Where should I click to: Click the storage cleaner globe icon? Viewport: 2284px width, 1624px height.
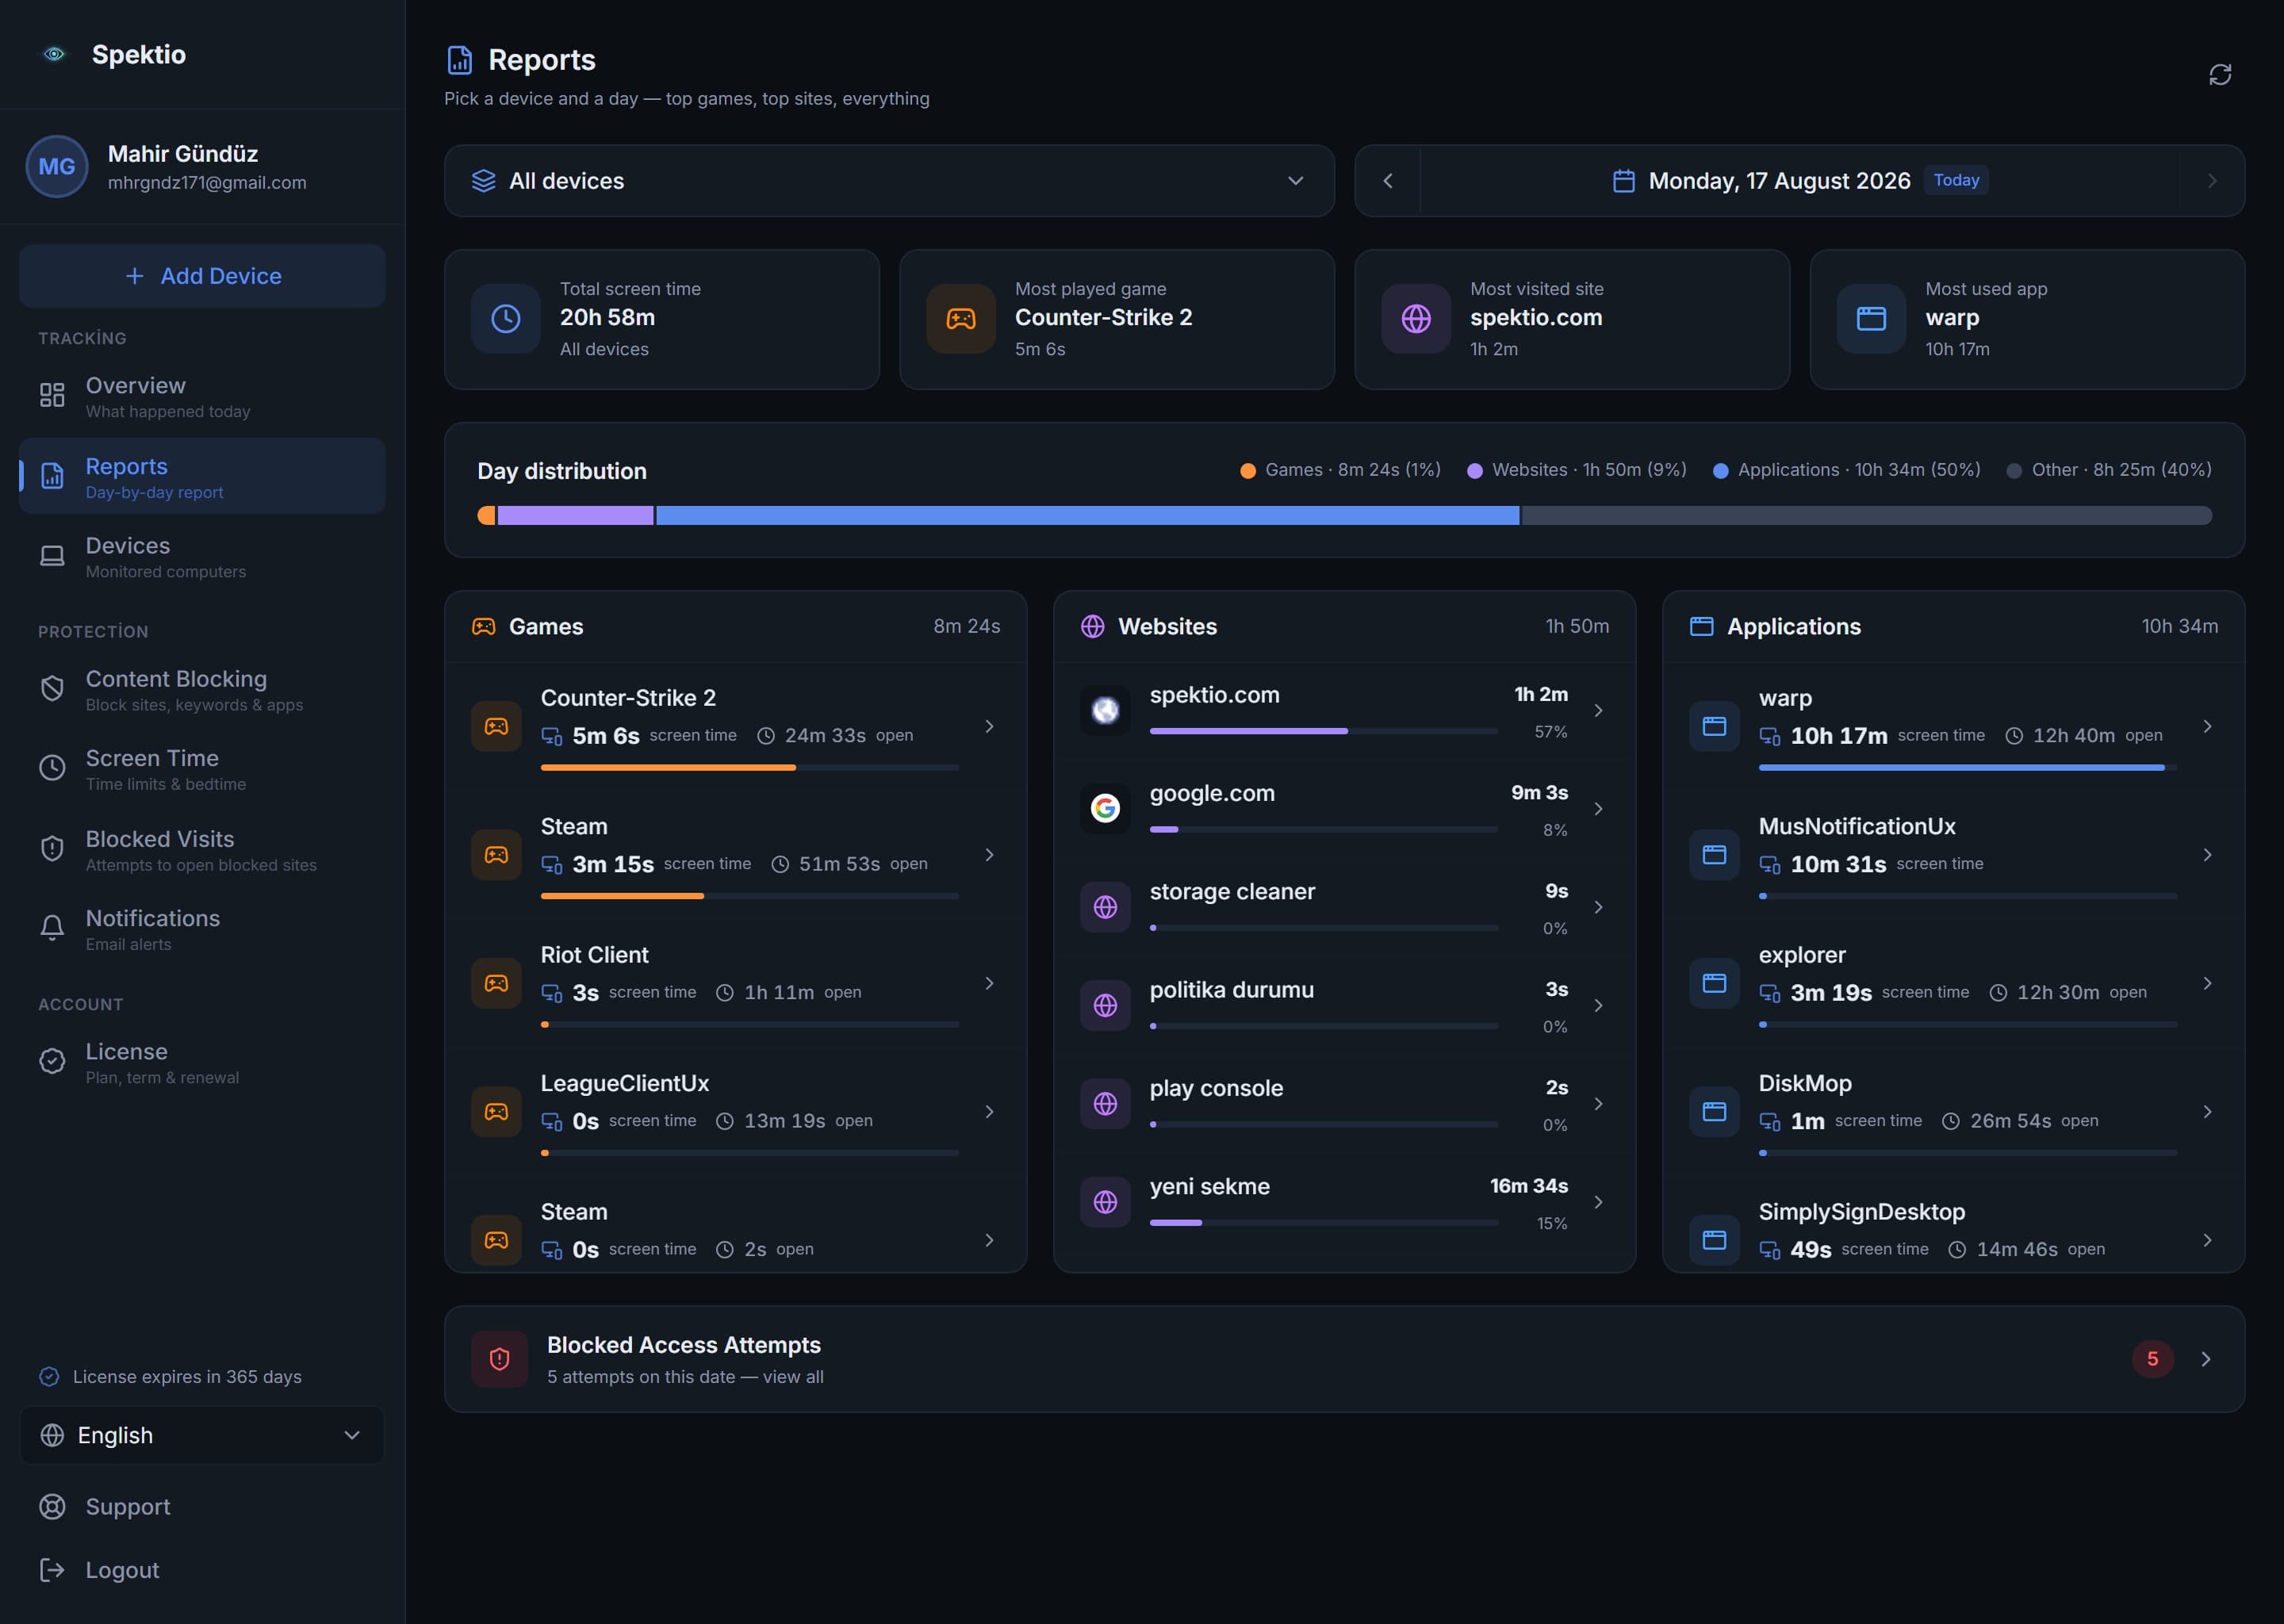[x=1105, y=907]
